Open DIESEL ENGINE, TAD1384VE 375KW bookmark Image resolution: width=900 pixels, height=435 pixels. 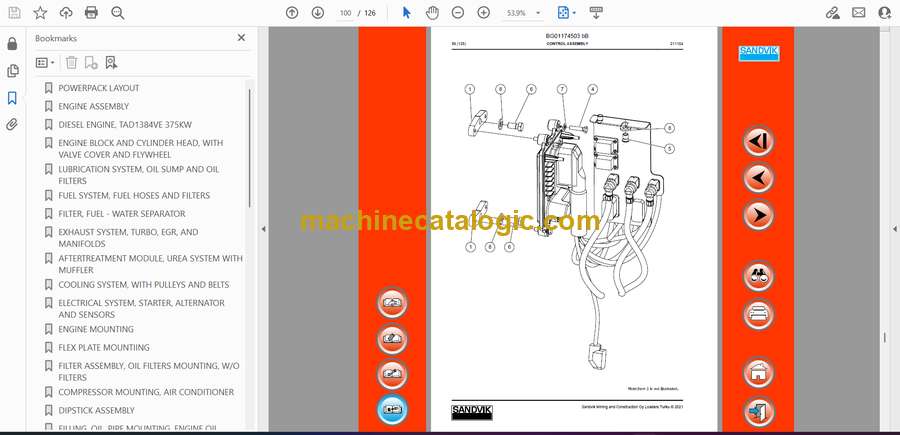coord(125,125)
